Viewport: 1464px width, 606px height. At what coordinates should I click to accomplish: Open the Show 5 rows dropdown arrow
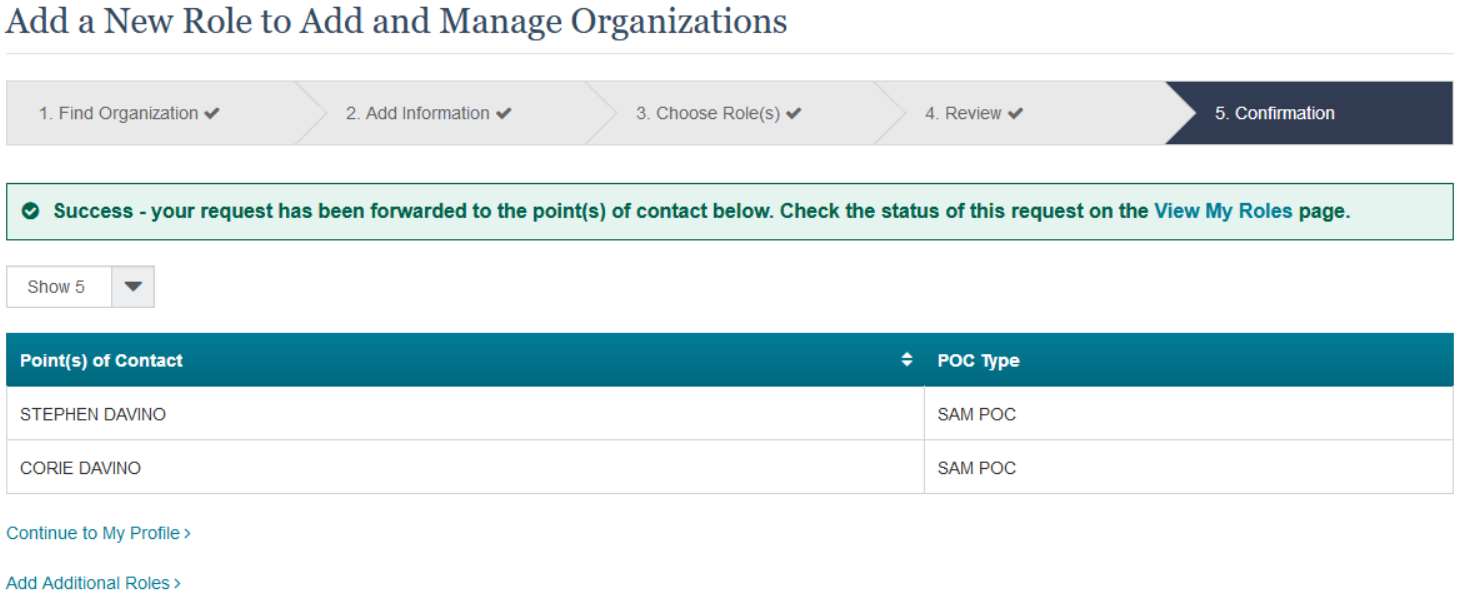coord(133,287)
